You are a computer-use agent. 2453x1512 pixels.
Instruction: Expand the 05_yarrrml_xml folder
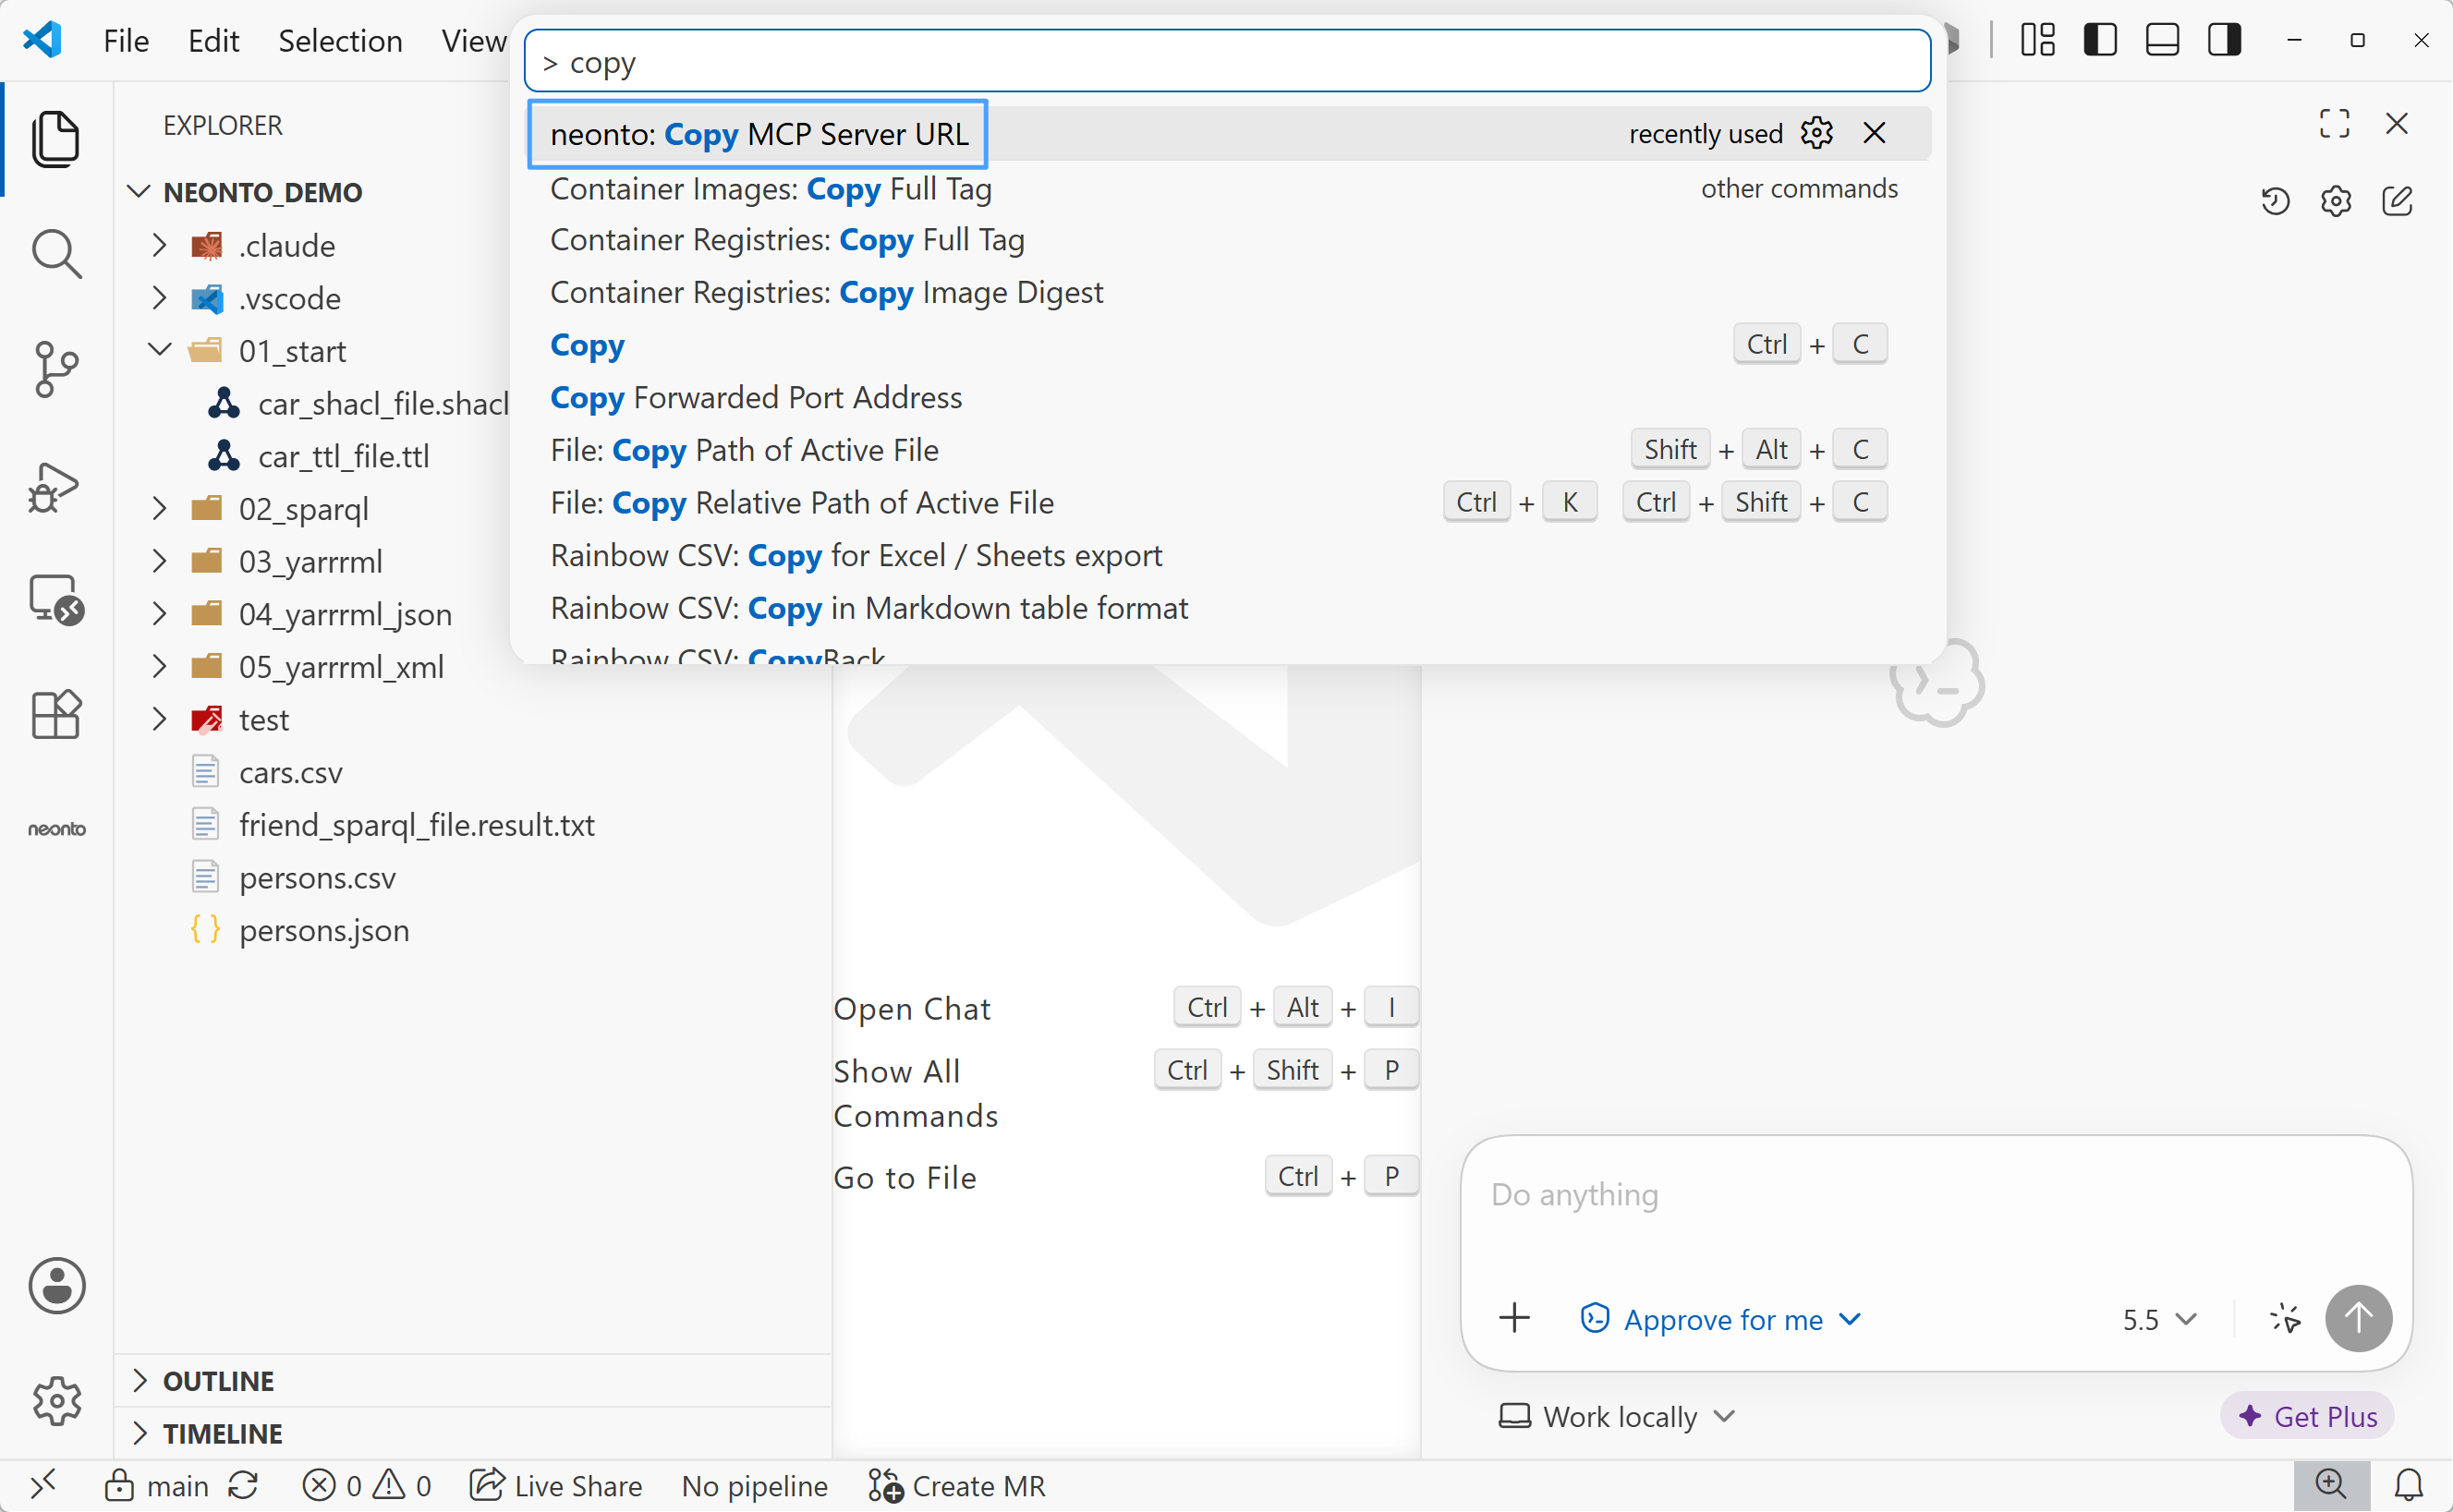coord(159,666)
